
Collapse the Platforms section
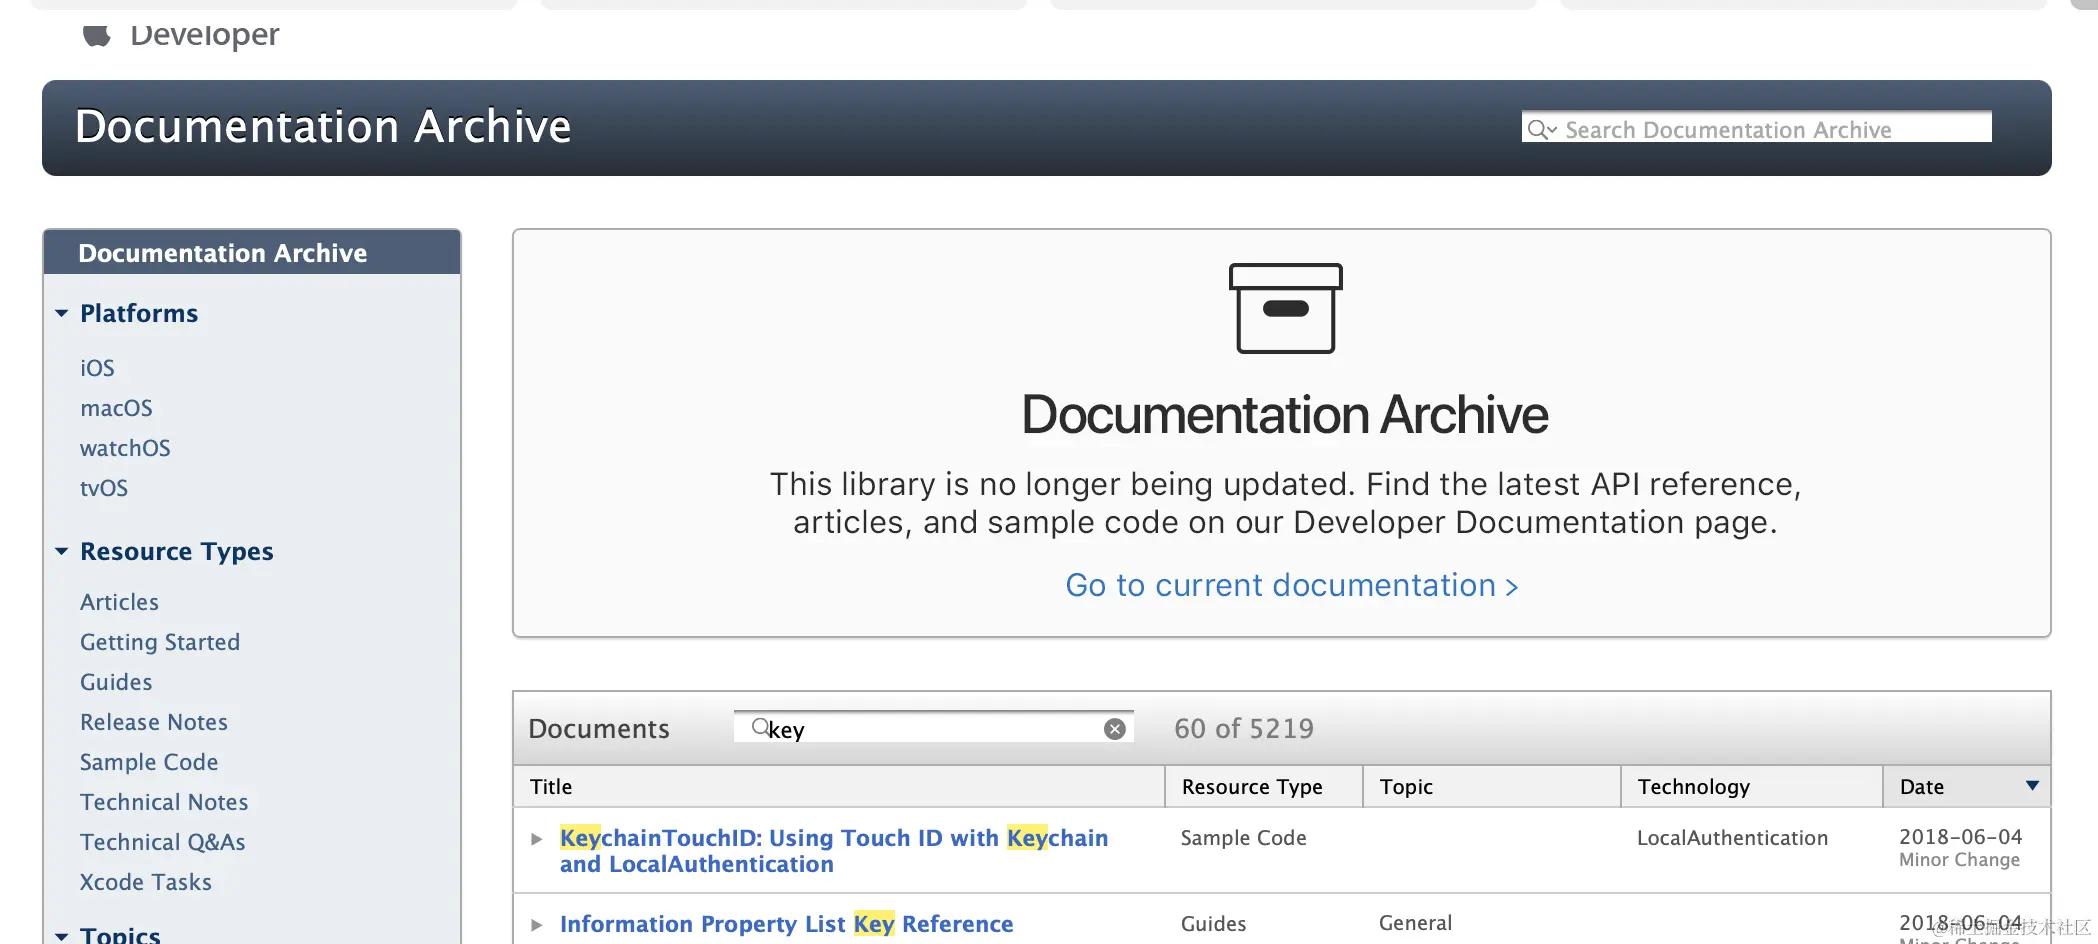coord(62,313)
